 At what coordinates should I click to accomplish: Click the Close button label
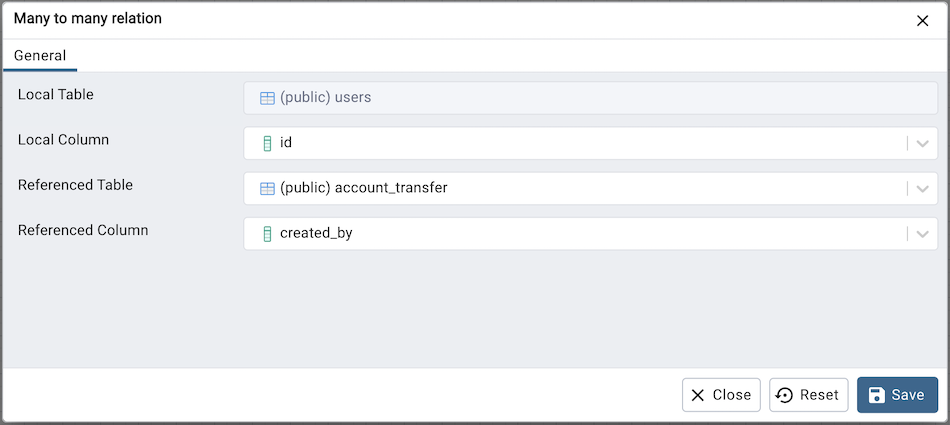(731, 395)
